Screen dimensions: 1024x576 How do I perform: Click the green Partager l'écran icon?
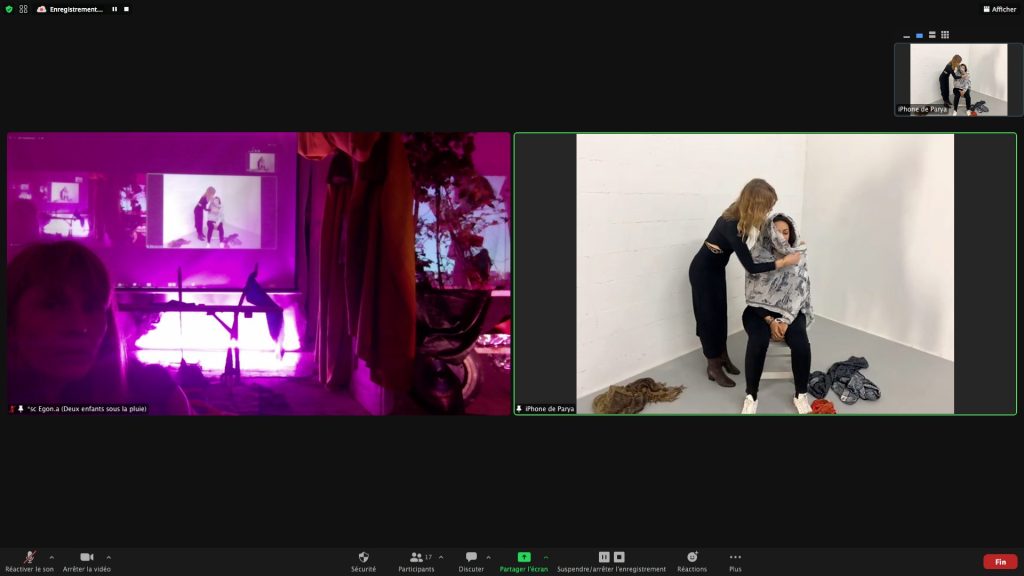[523, 557]
